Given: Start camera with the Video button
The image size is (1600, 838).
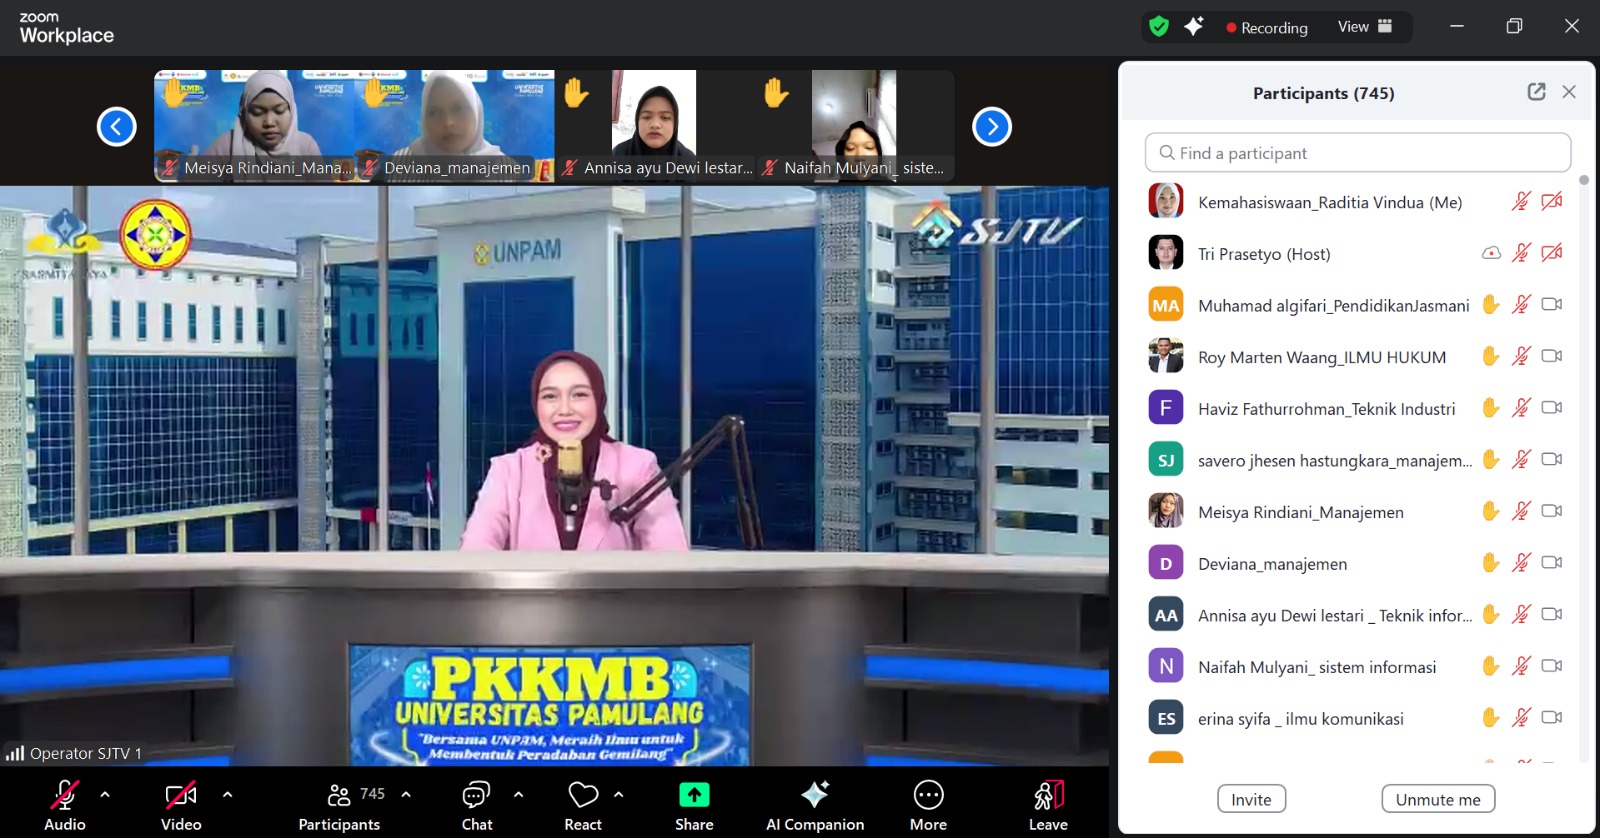Looking at the screenshot, I should click(x=181, y=805).
